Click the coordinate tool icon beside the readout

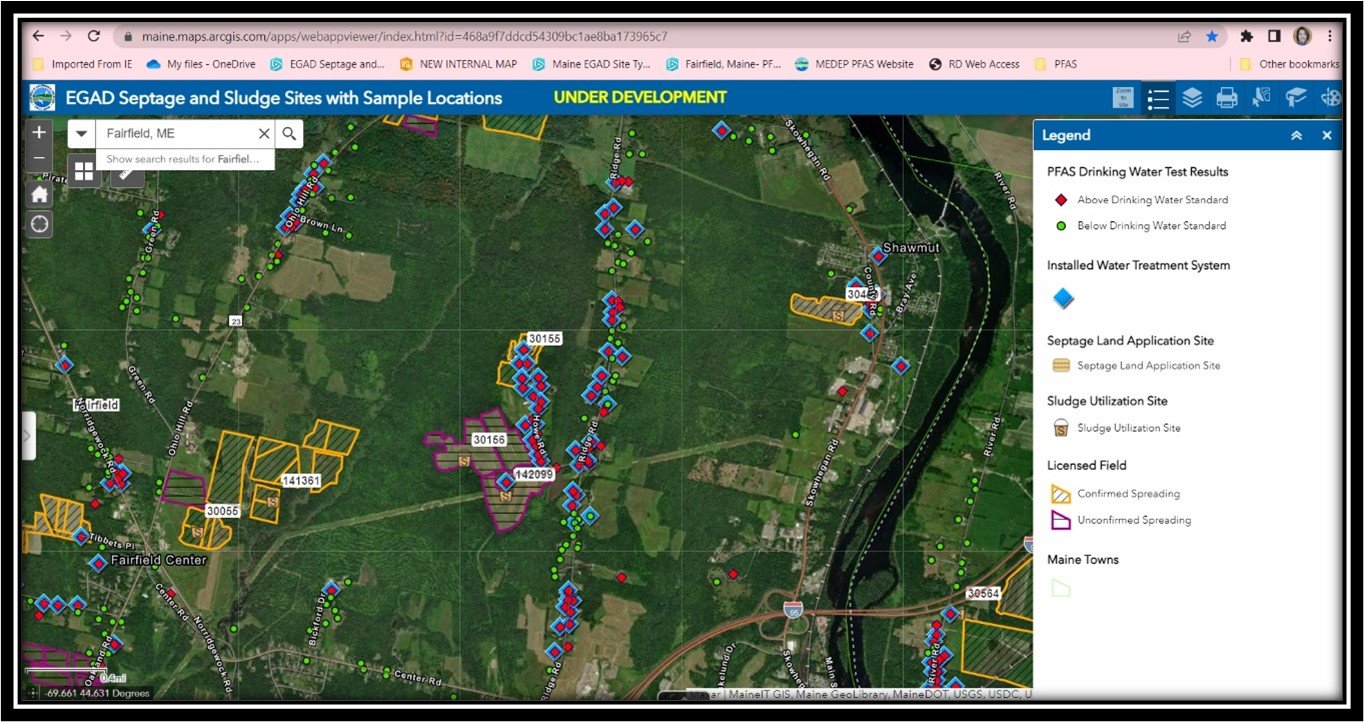[x=33, y=693]
